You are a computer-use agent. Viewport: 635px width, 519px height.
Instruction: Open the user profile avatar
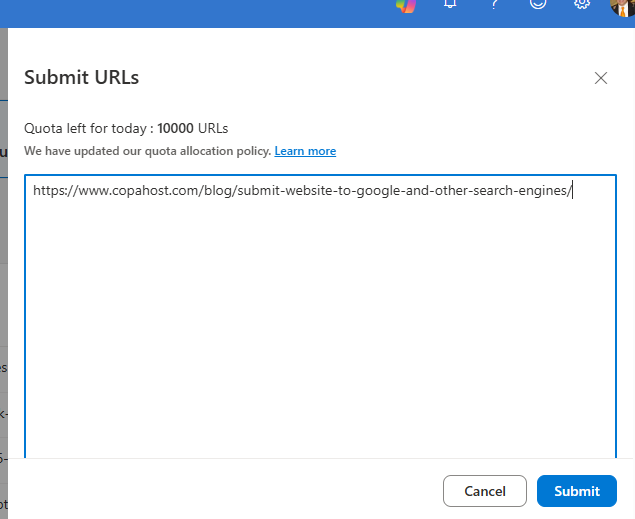point(622,6)
